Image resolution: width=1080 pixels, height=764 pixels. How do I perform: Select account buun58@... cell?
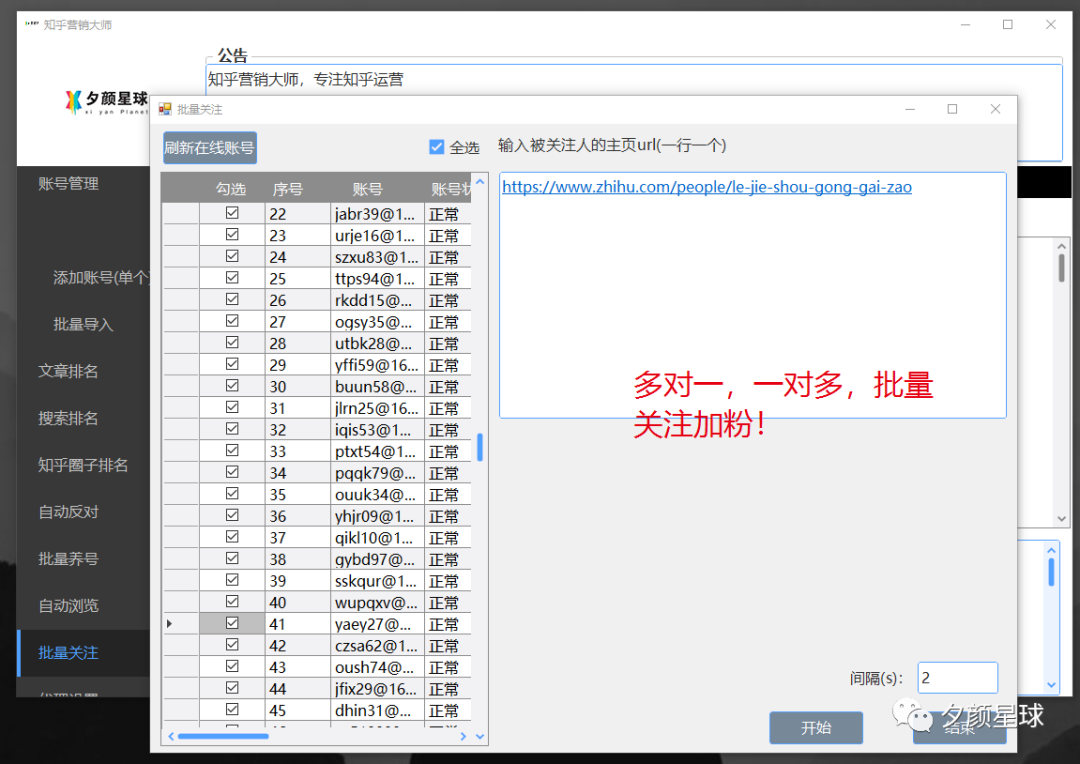point(377,386)
